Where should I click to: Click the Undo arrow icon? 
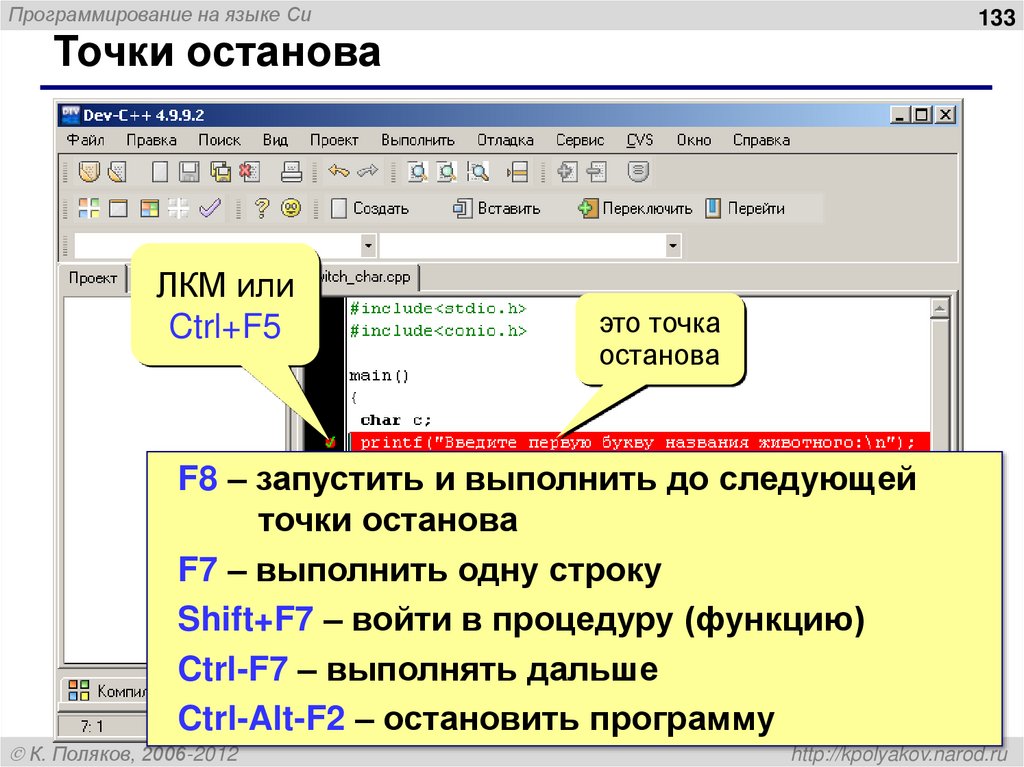click(338, 171)
